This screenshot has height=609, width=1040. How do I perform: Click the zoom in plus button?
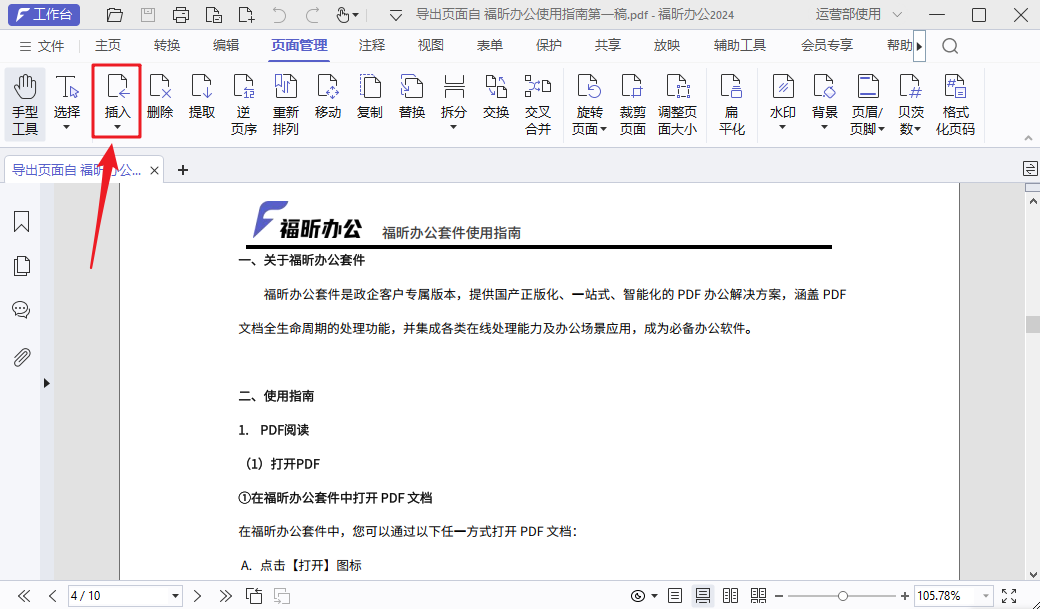(904, 596)
